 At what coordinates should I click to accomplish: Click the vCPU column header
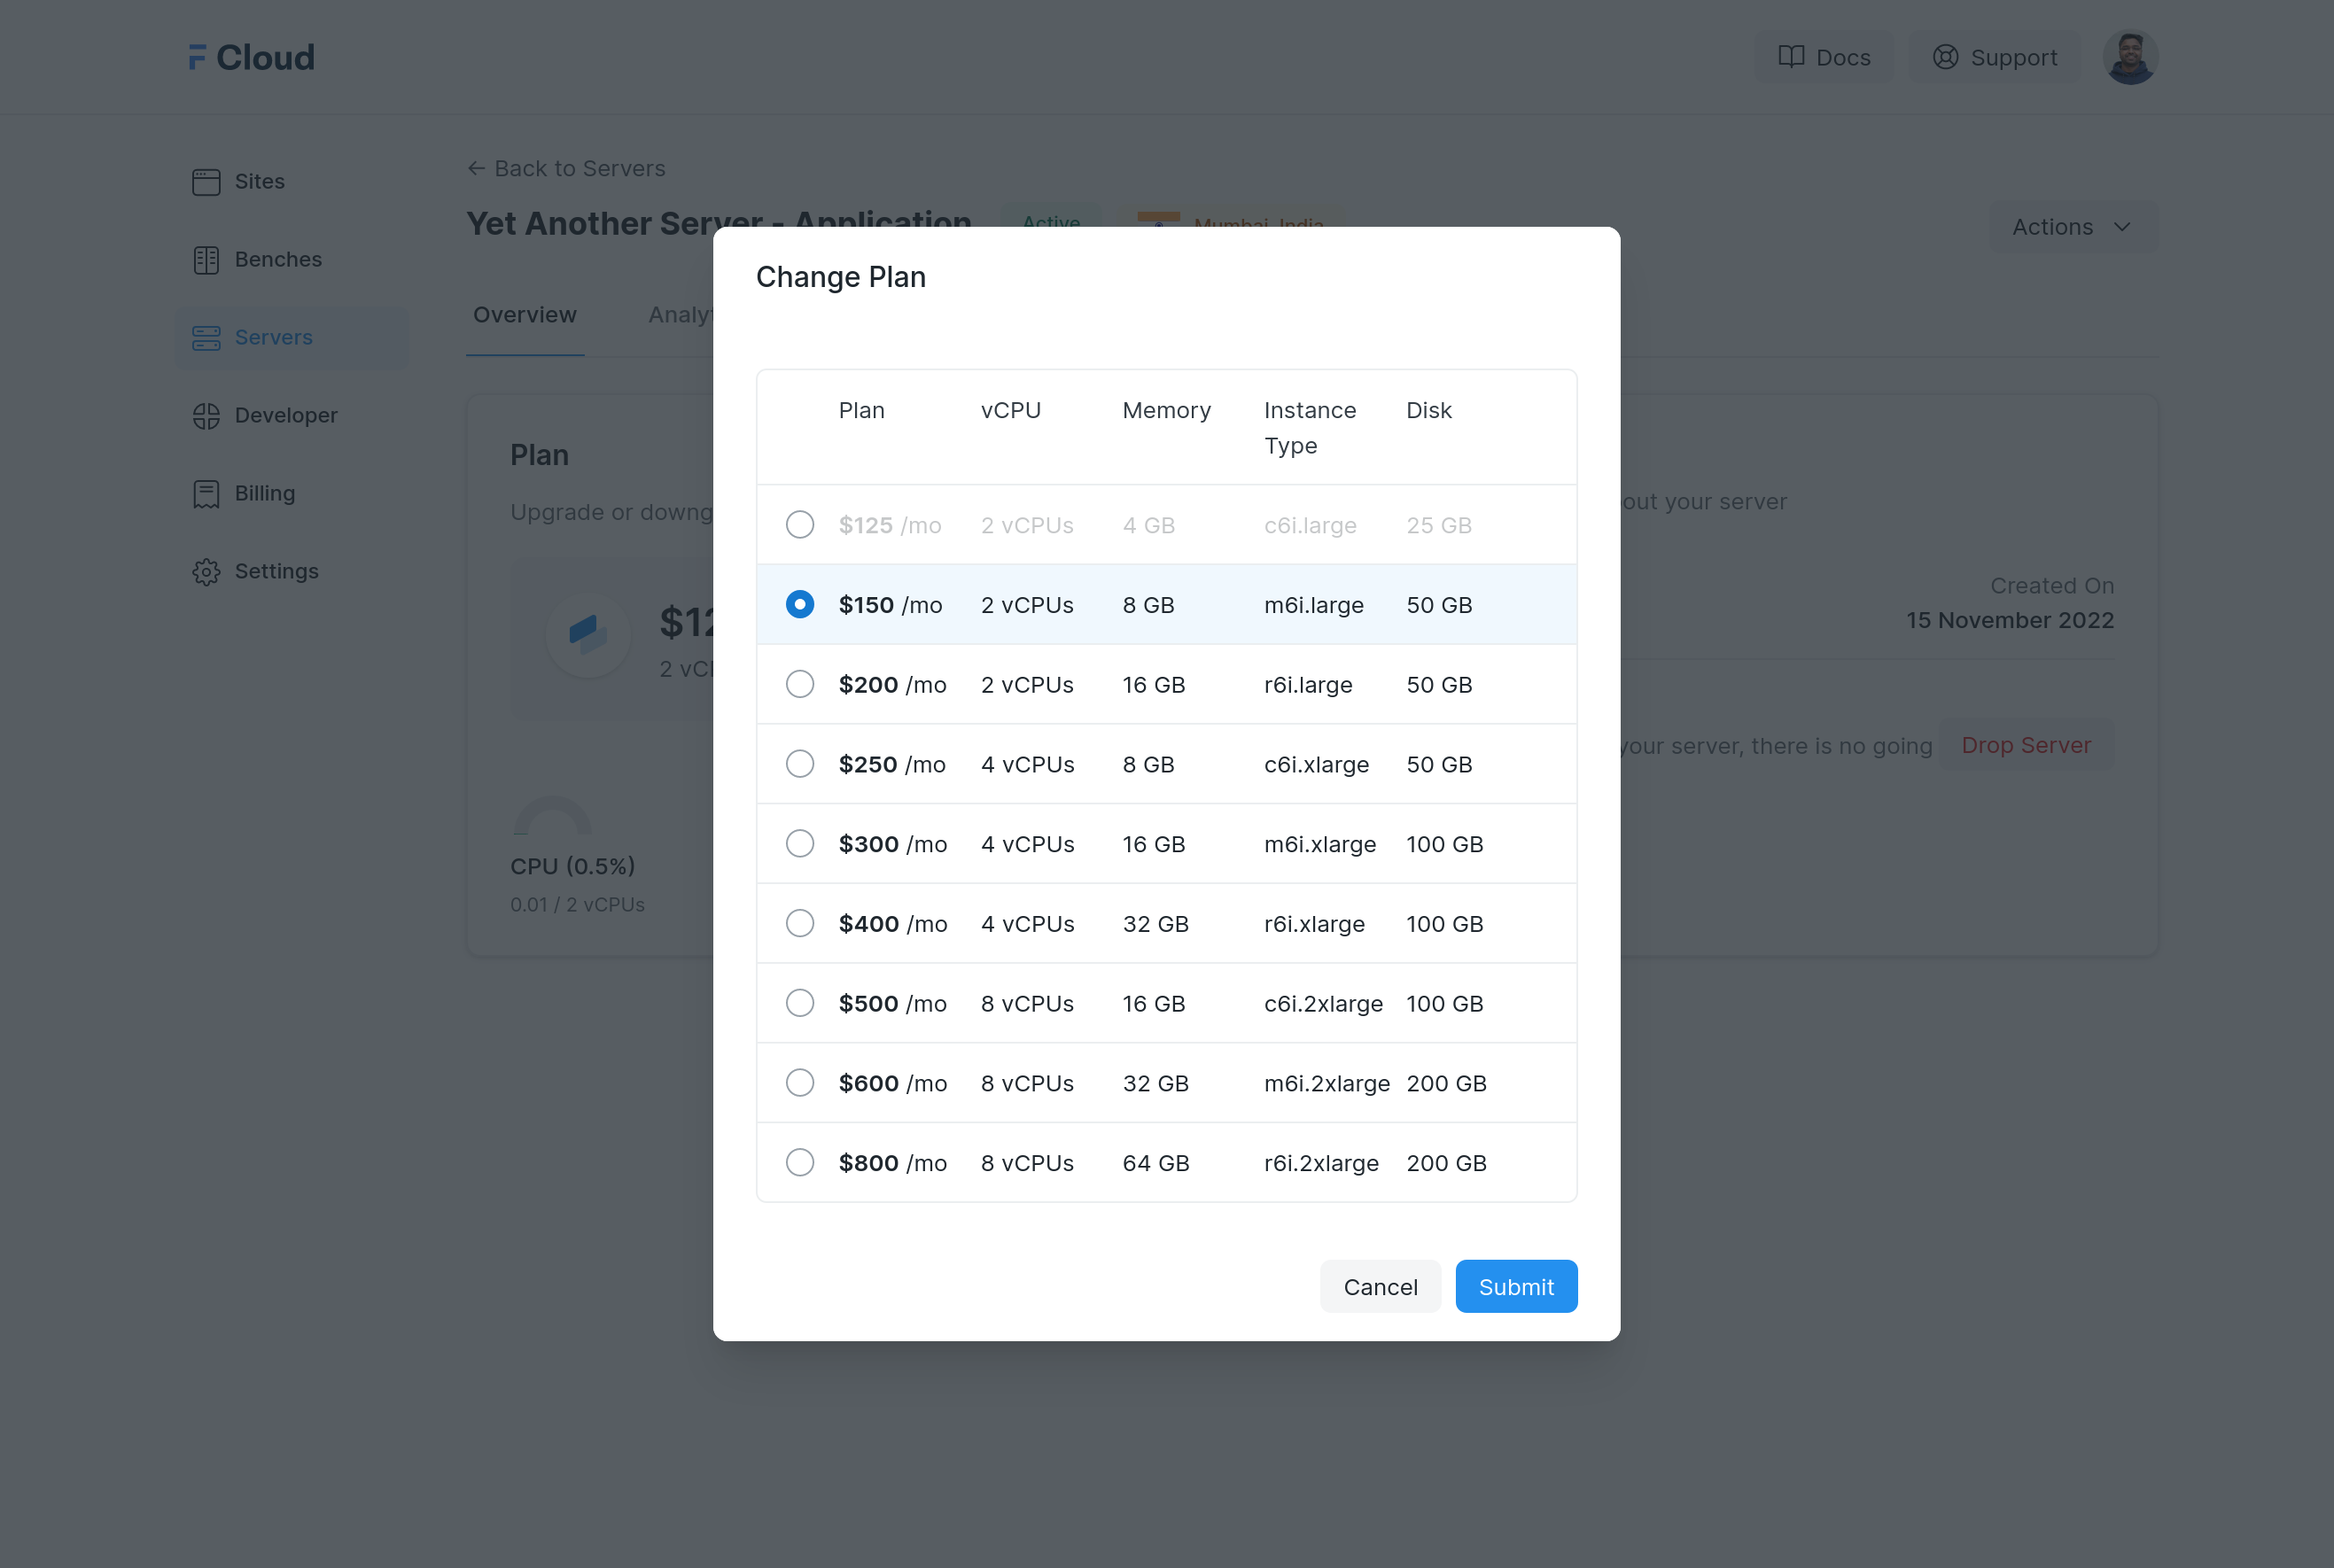[1010, 410]
